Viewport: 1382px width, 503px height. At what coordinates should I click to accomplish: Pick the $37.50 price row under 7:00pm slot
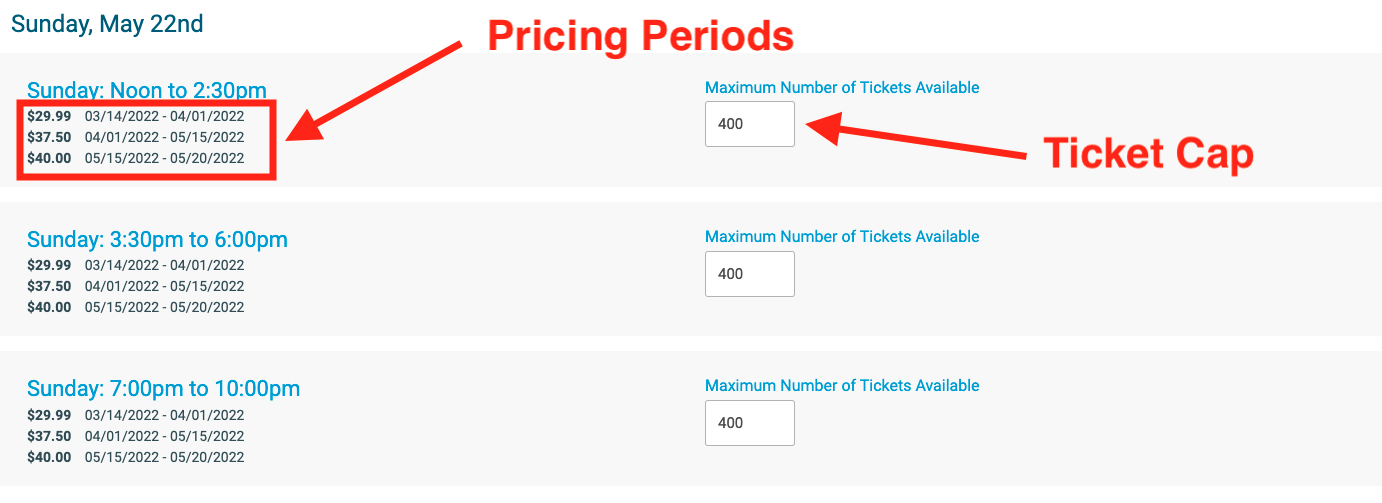[x=135, y=436]
